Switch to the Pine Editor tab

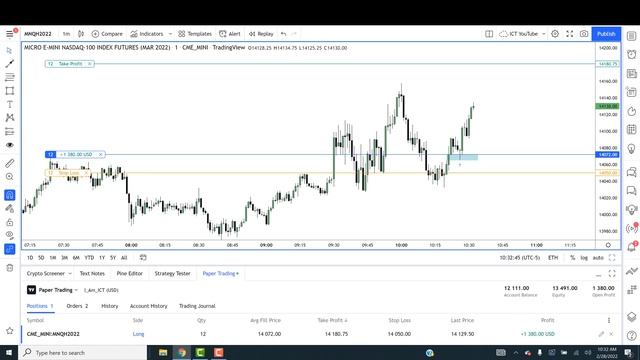pyautogui.click(x=129, y=273)
